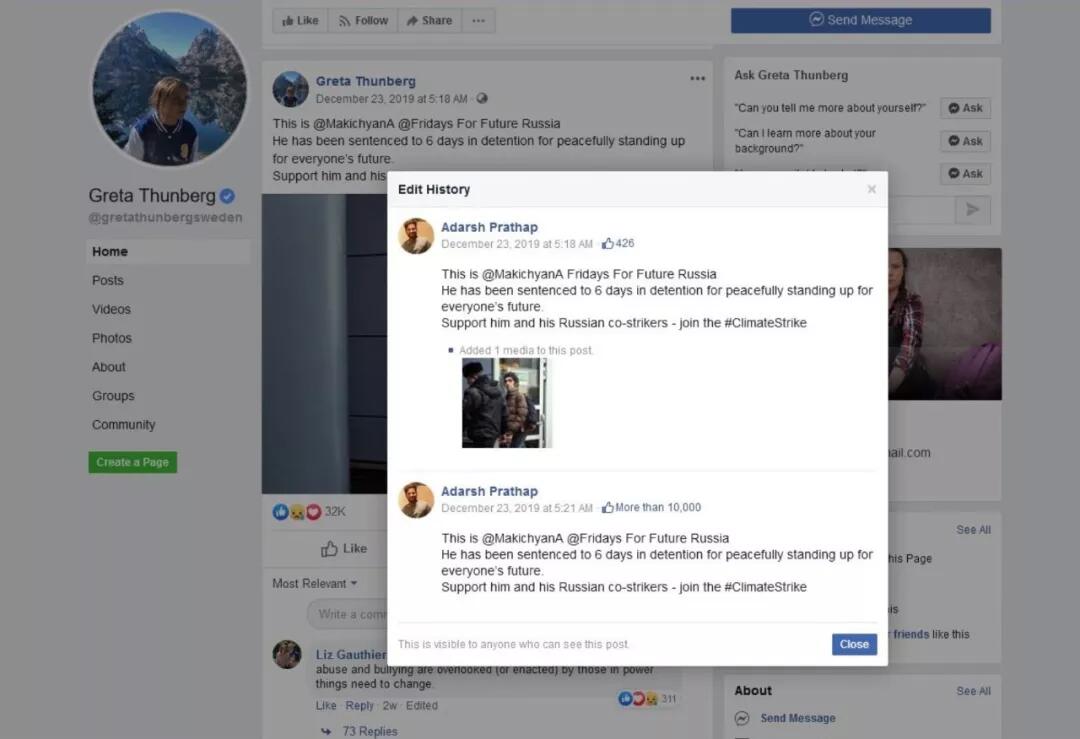Click the message send arrow icon
This screenshot has width=1080, height=739.
[x=973, y=209]
